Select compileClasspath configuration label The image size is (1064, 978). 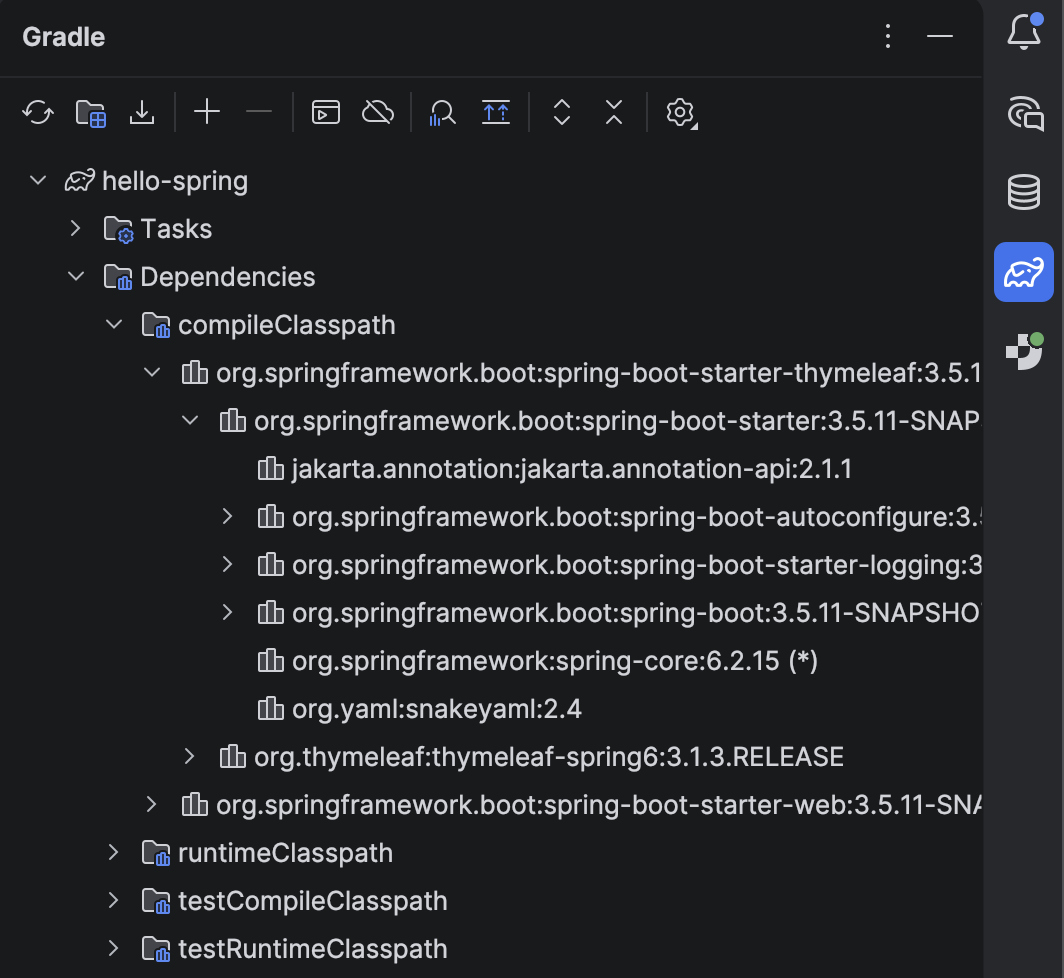click(287, 326)
